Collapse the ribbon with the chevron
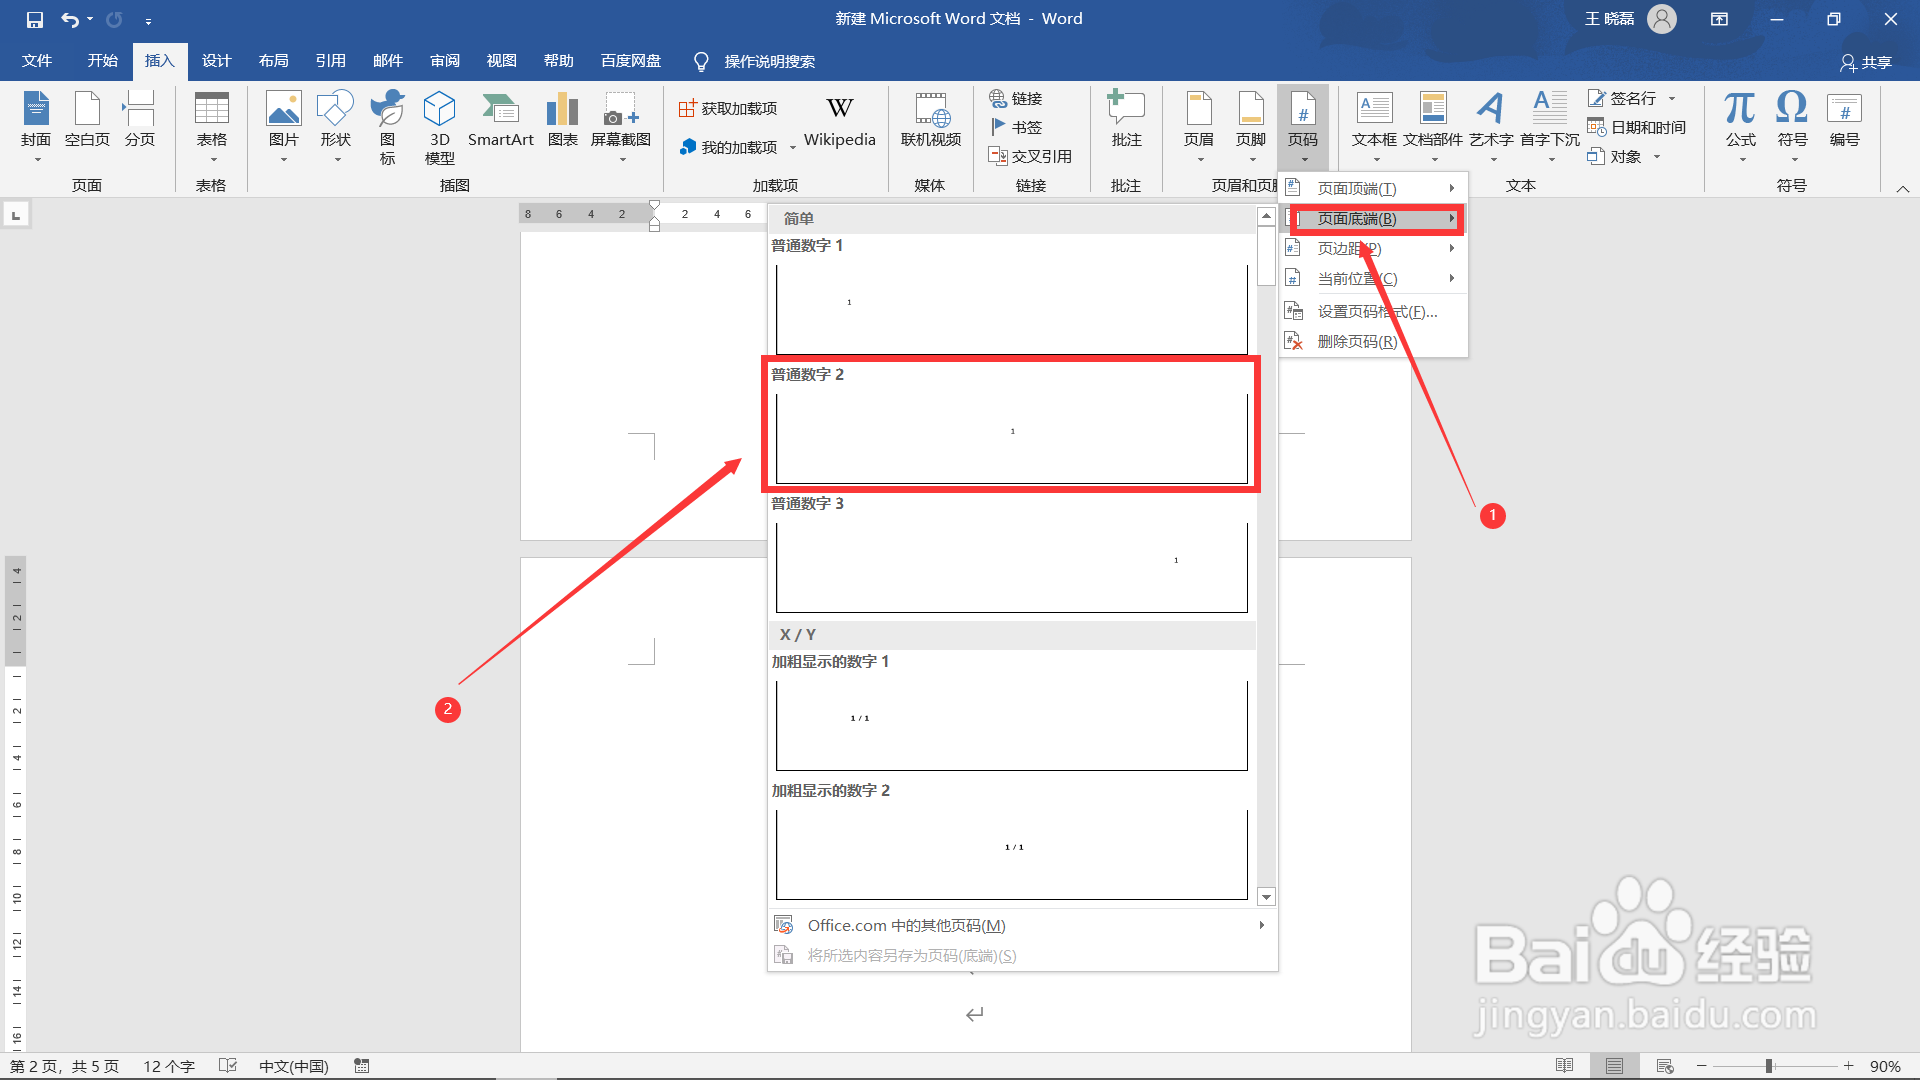 (x=1903, y=188)
